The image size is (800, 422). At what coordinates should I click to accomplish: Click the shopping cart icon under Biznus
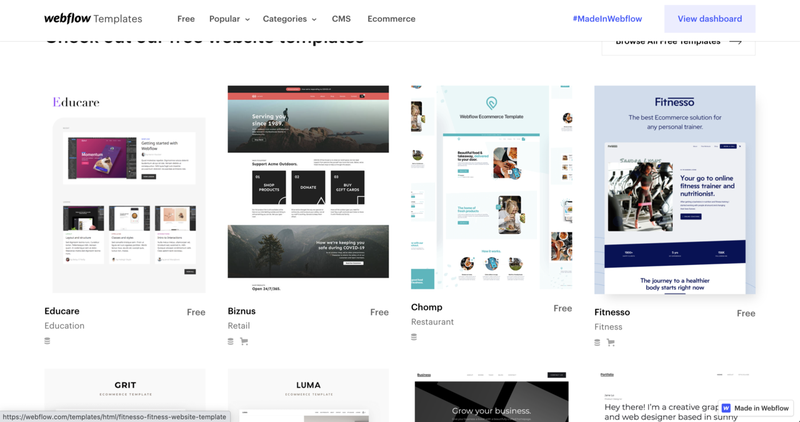coord(244,341)
